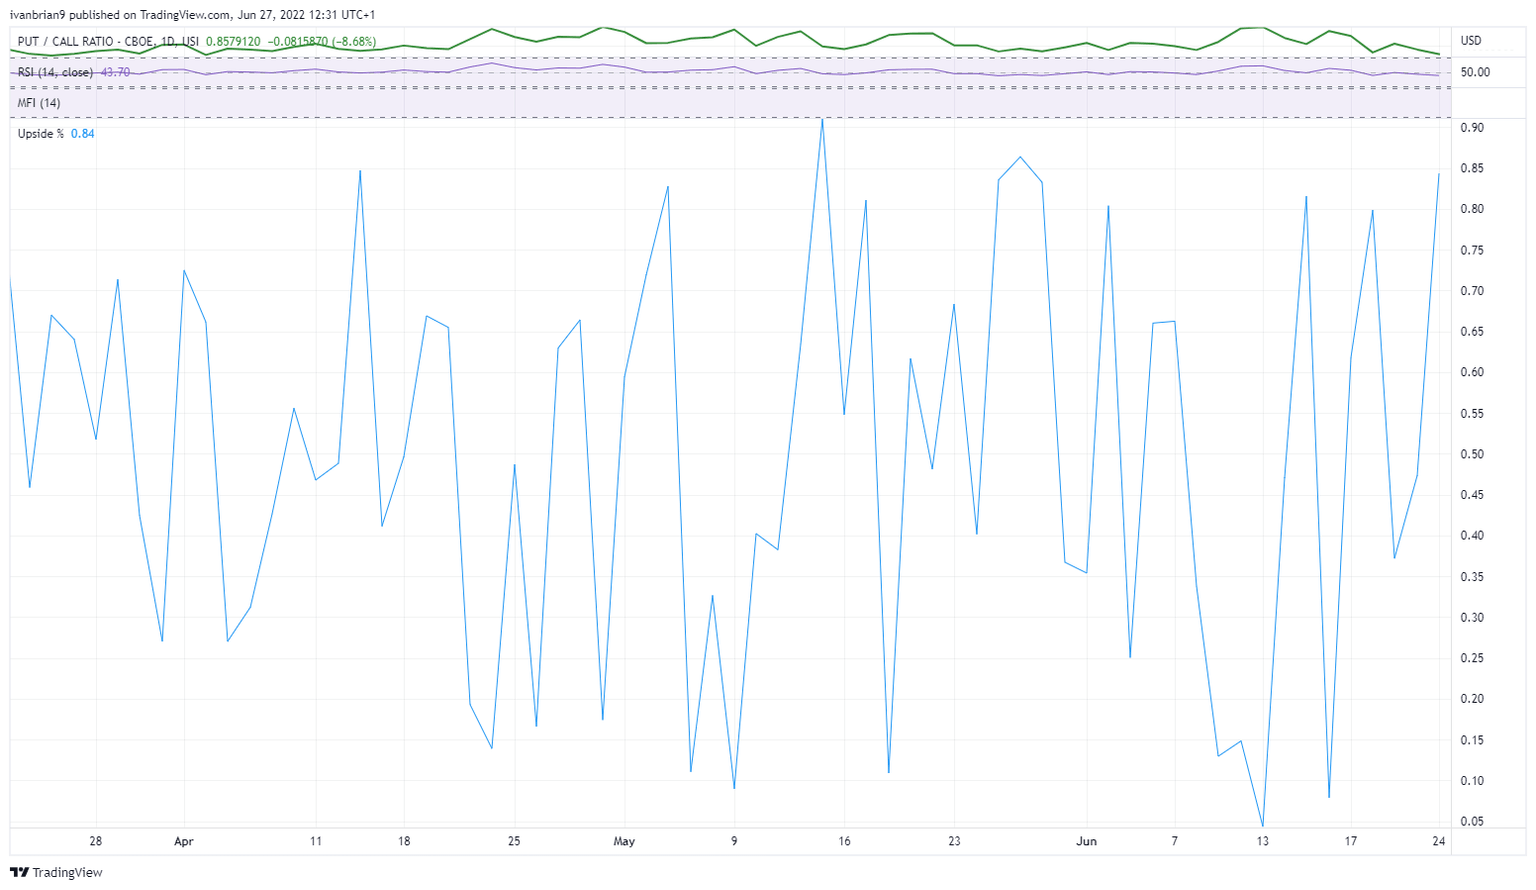Click the Jun label on time axis
The image size is (1536, 890).
(1086, 841)
